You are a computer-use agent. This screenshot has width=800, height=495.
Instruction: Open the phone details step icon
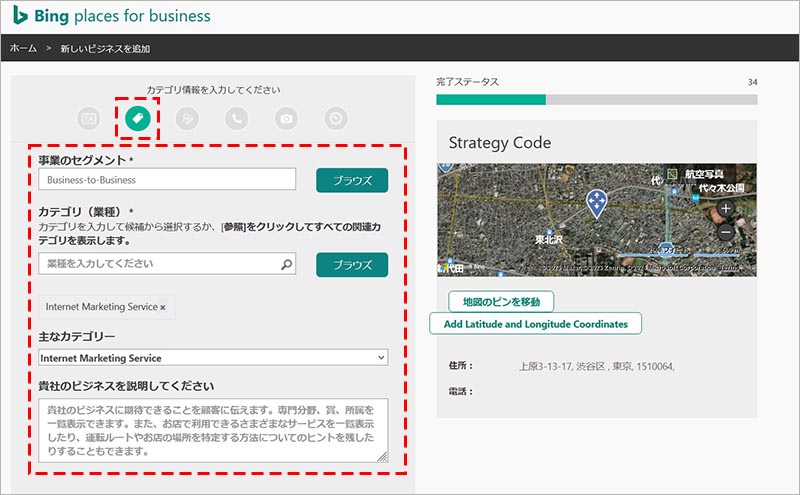237,118
